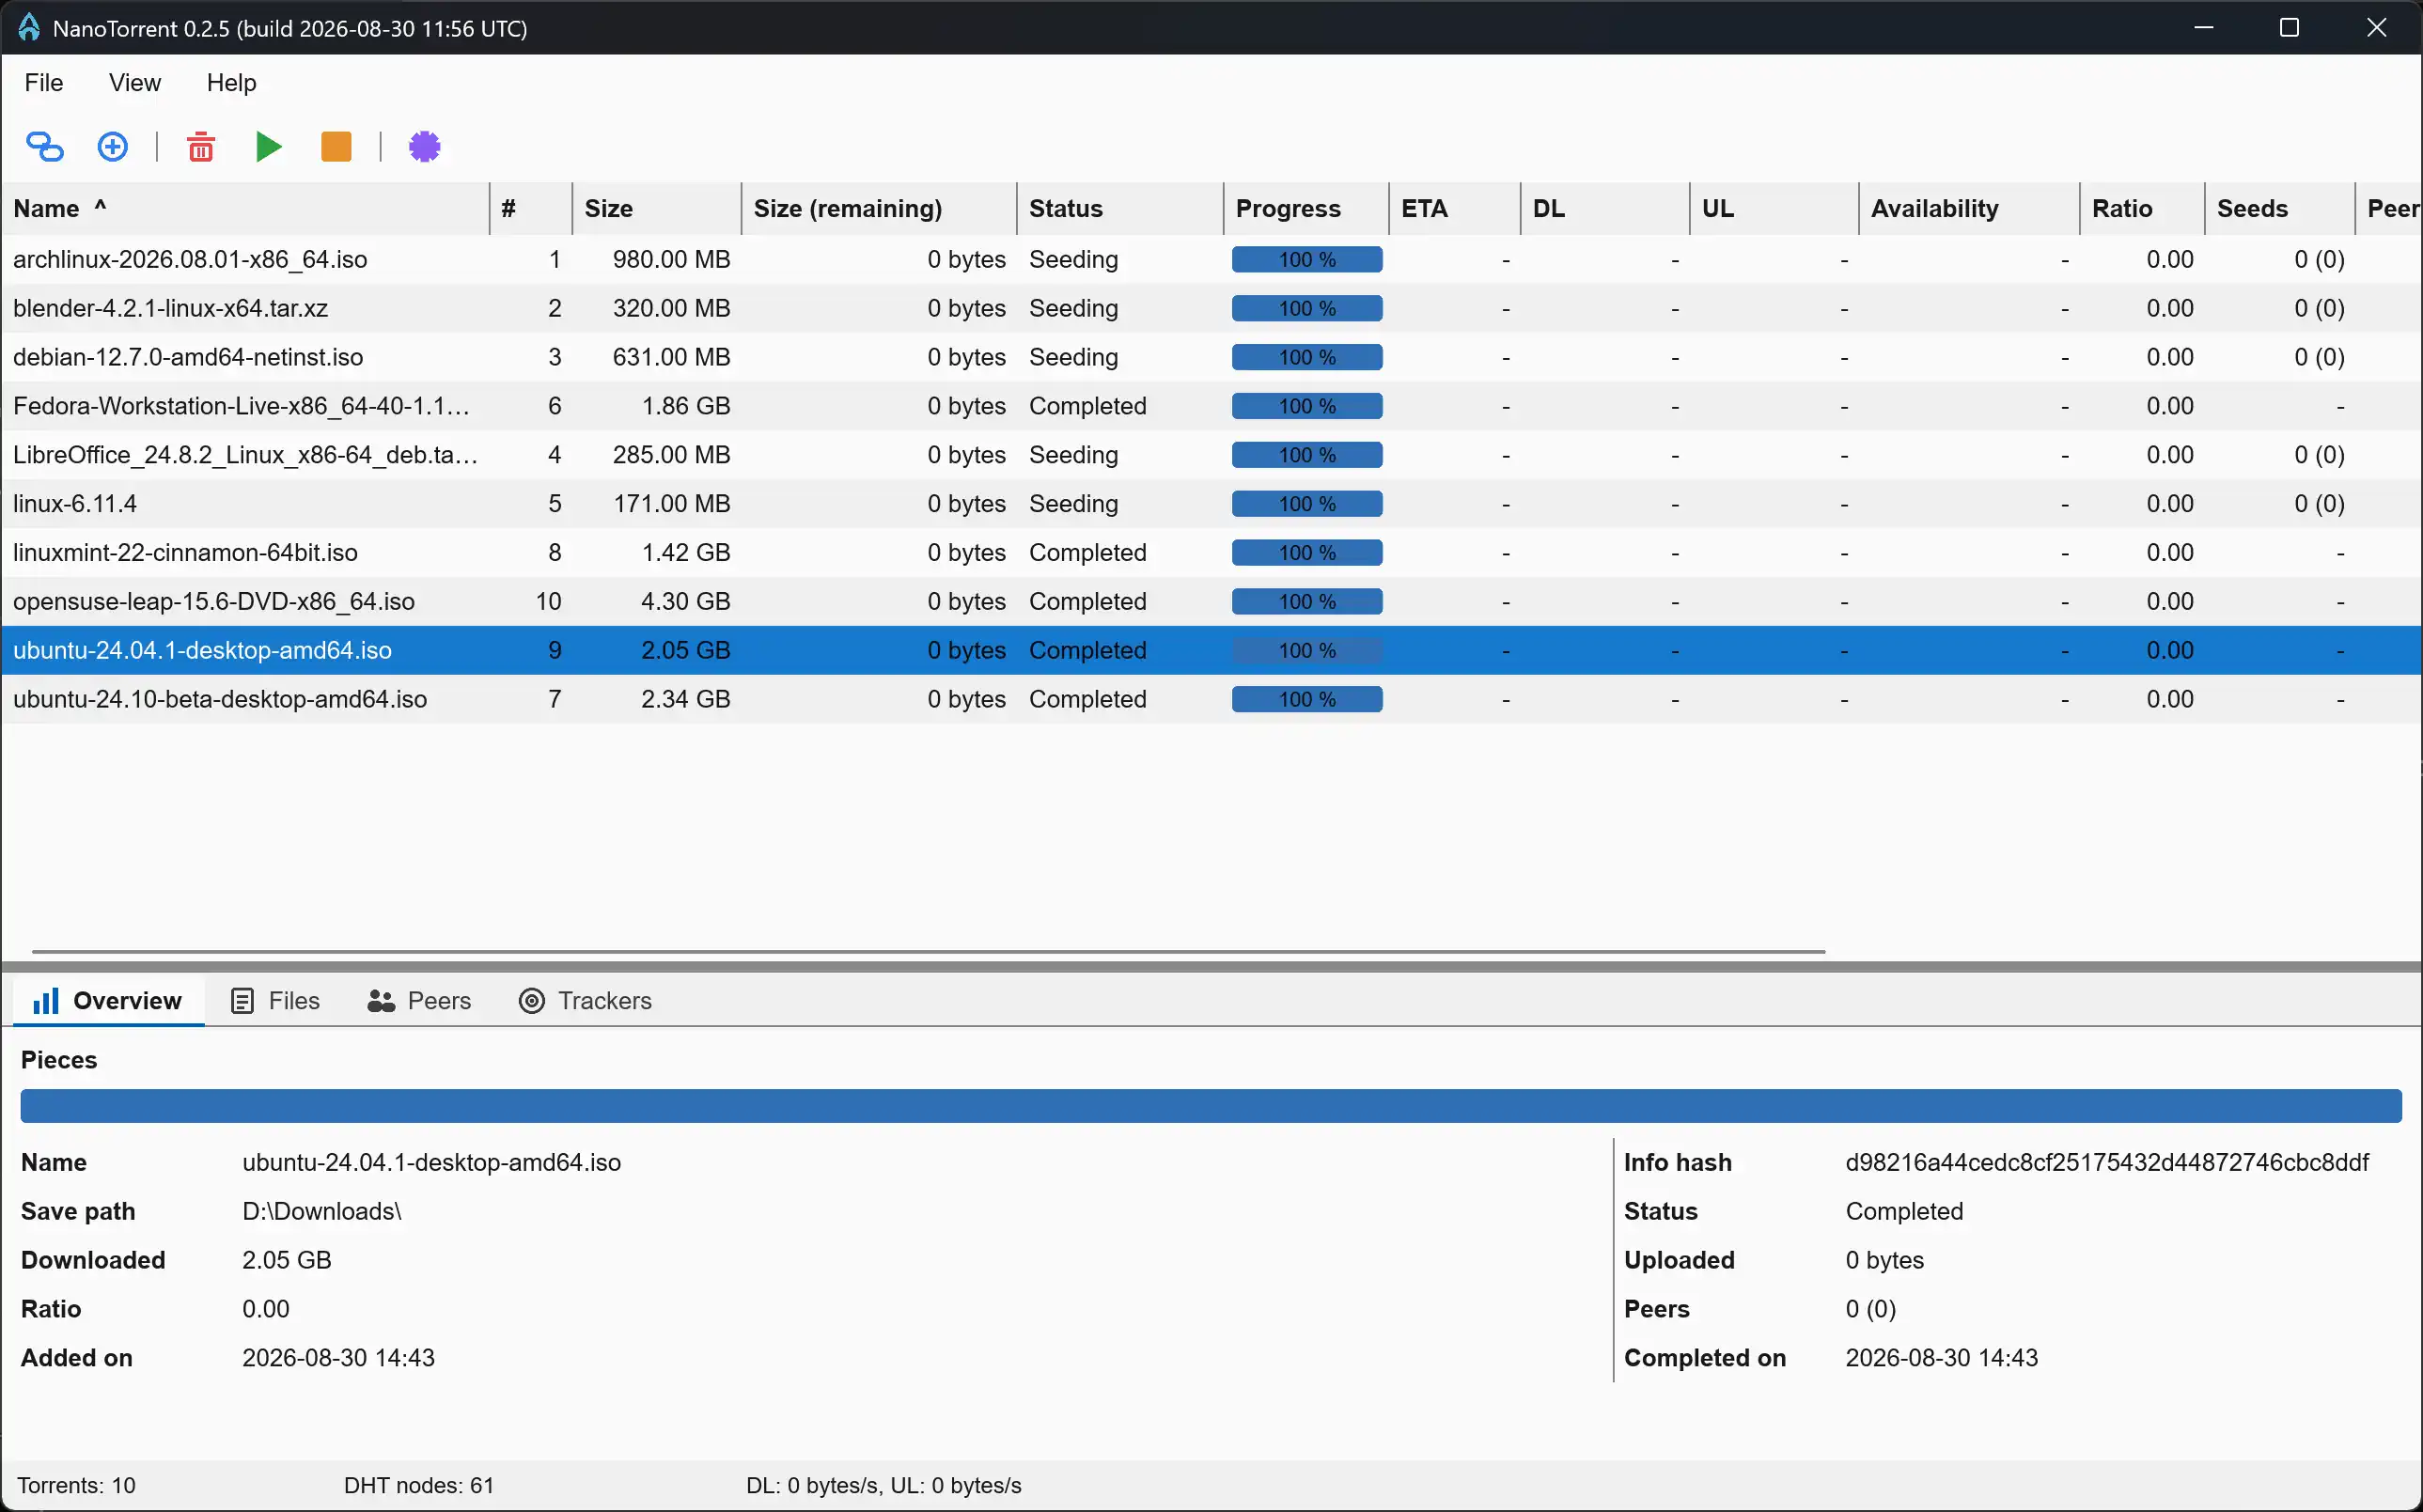
Task: Click the Downloaded 2.05 GB value
Action: 287,1261
